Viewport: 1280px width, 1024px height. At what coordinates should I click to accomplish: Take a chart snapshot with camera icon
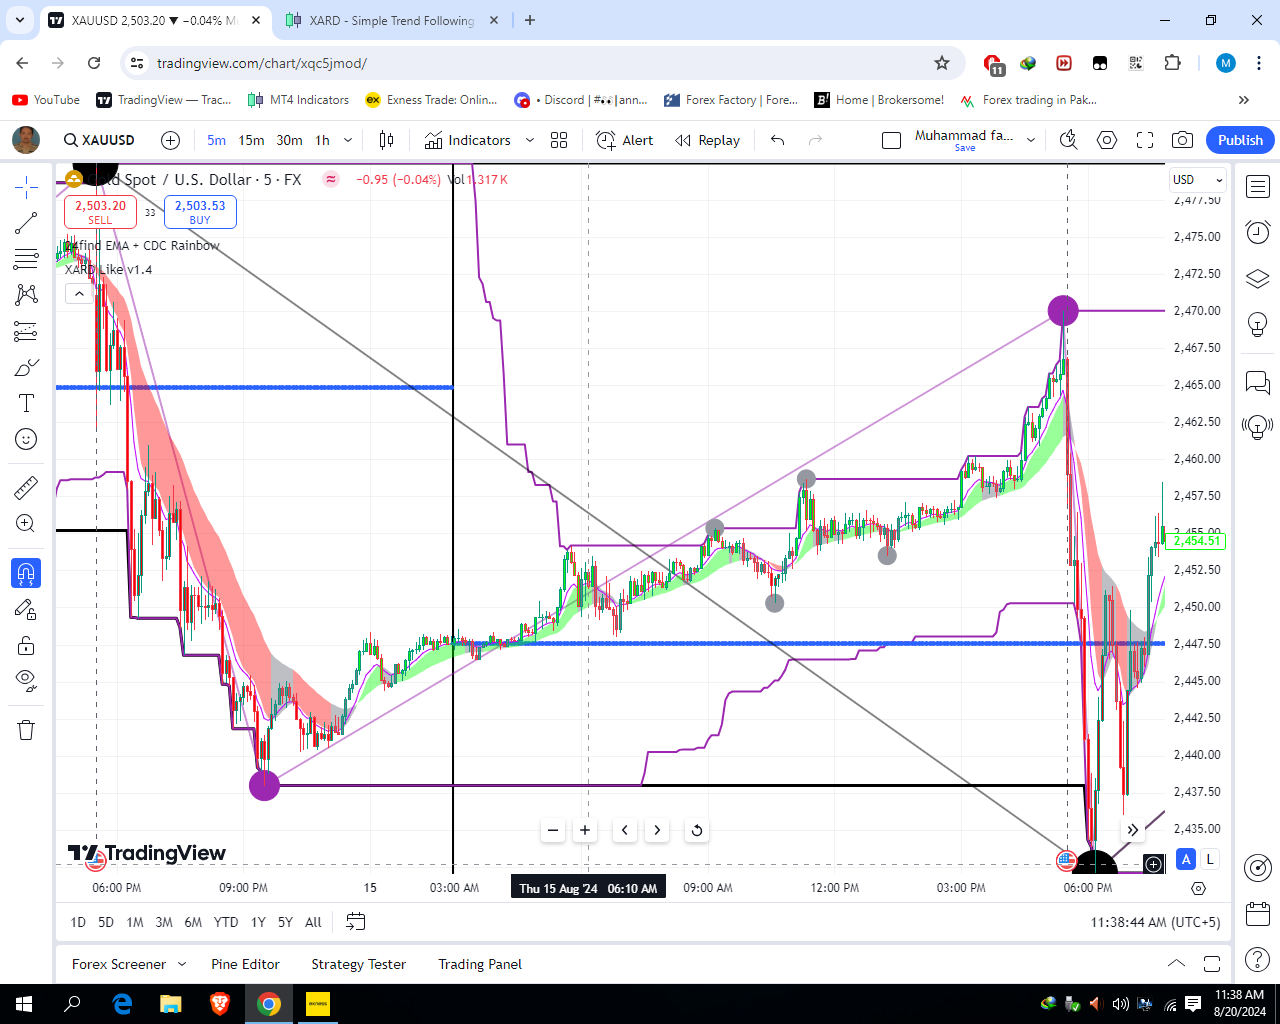[x=1182, y=140]
